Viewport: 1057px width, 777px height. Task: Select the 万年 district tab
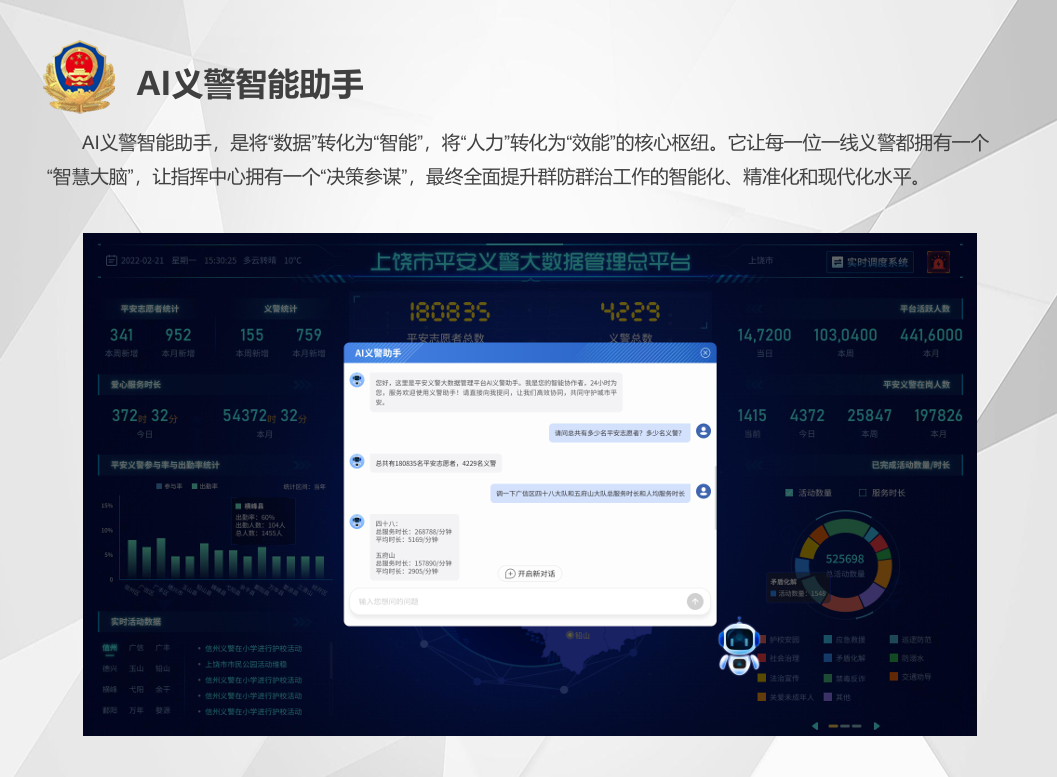136,710
